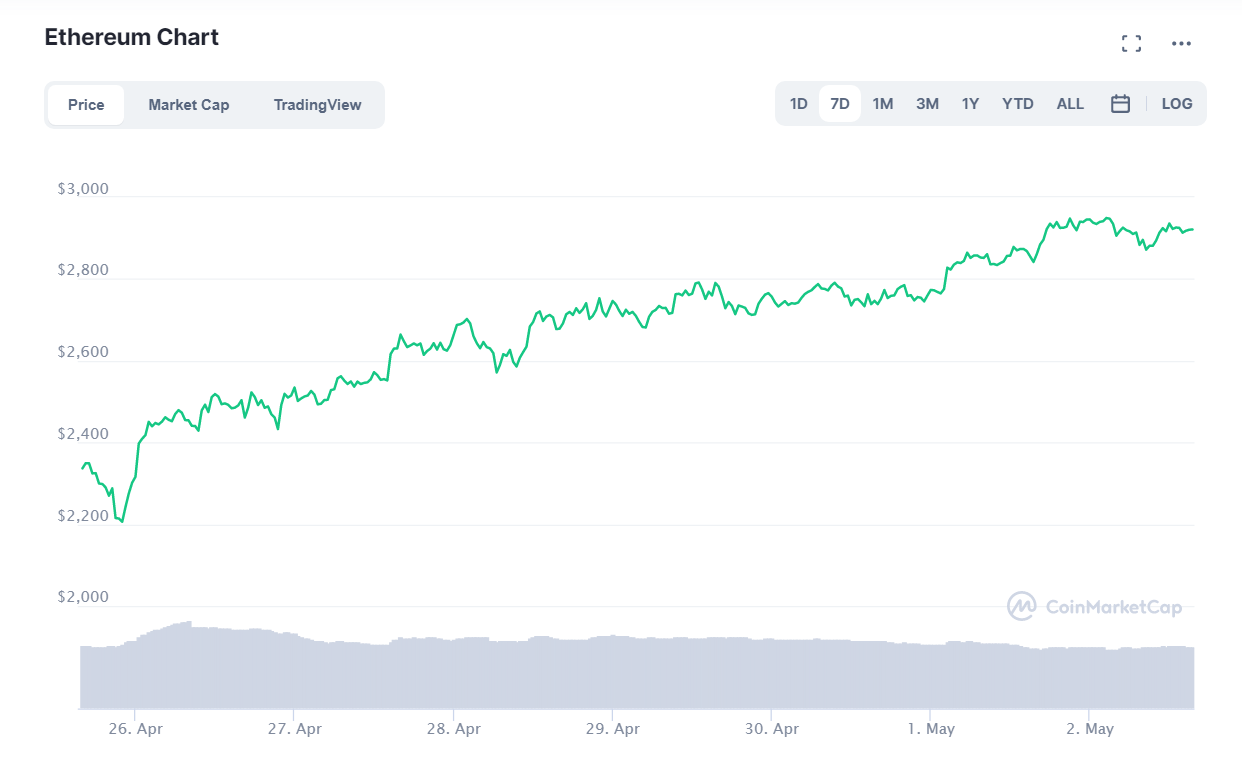This screenshot has height=768, width=1242.
Task: Select the 1D time range
Action: coord(798,103)
